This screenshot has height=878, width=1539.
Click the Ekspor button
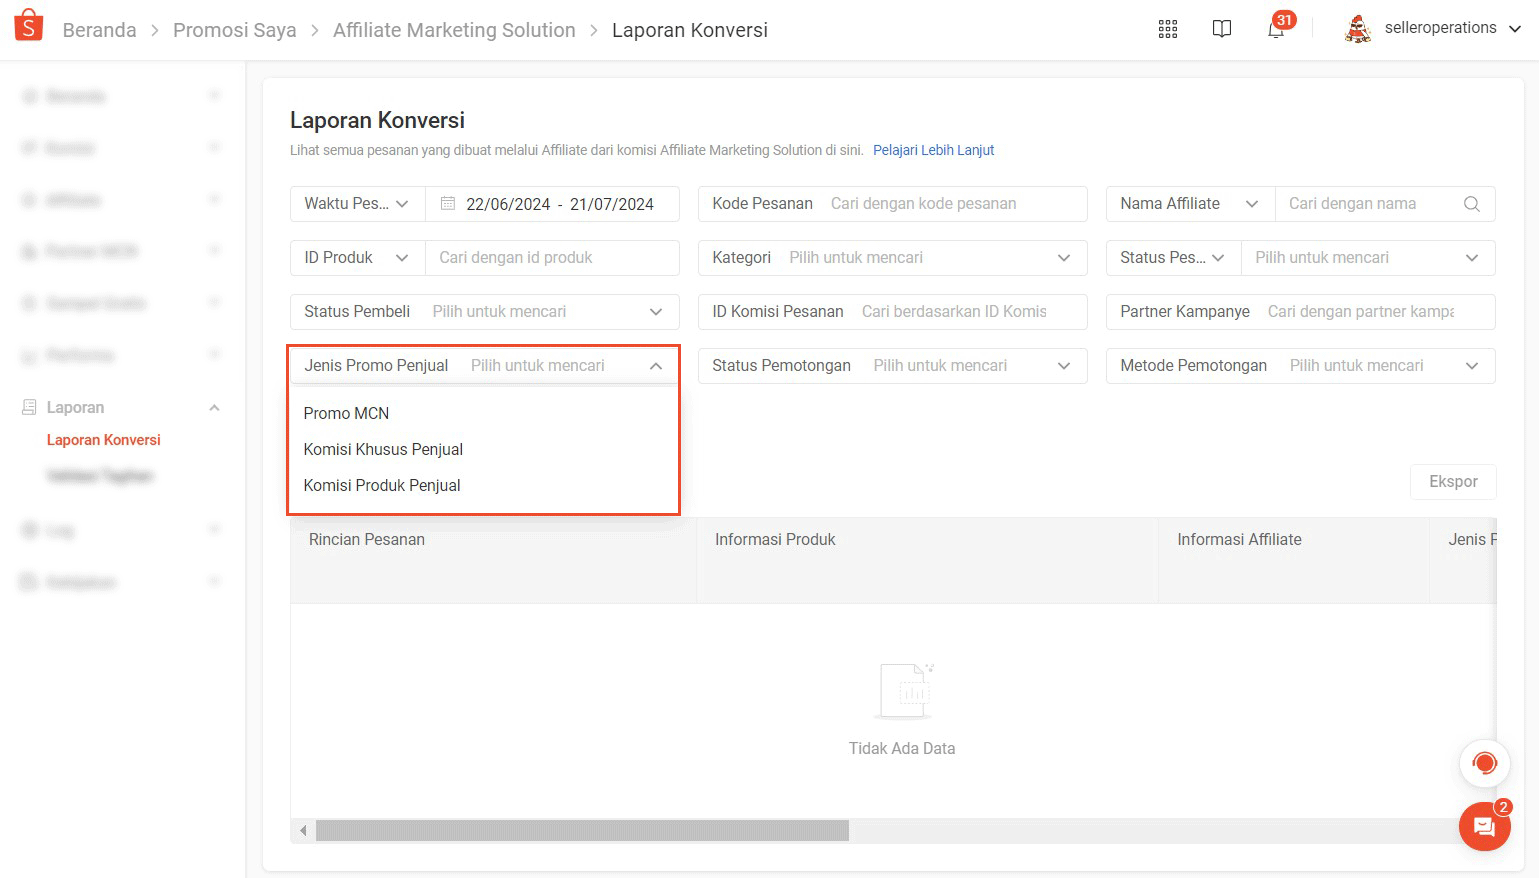coord(1452,482)
